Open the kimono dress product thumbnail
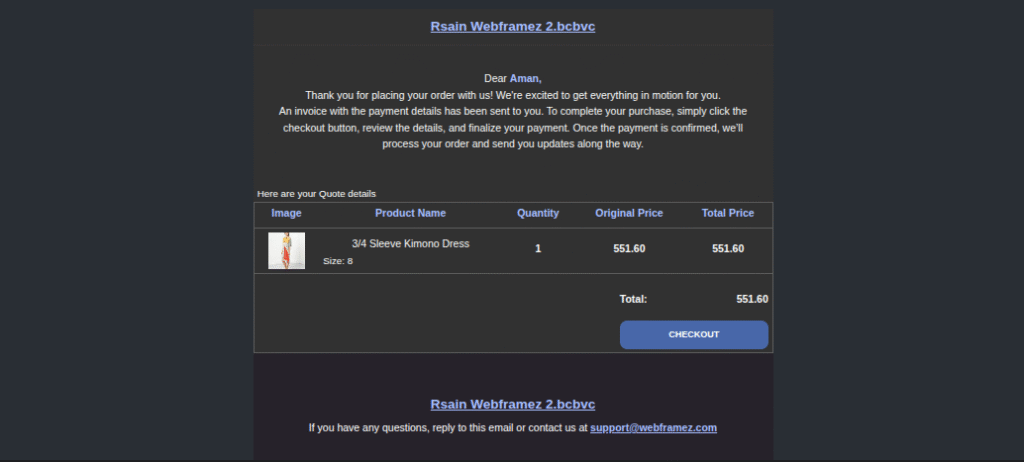1024x462 pixels. coord(287,250)
